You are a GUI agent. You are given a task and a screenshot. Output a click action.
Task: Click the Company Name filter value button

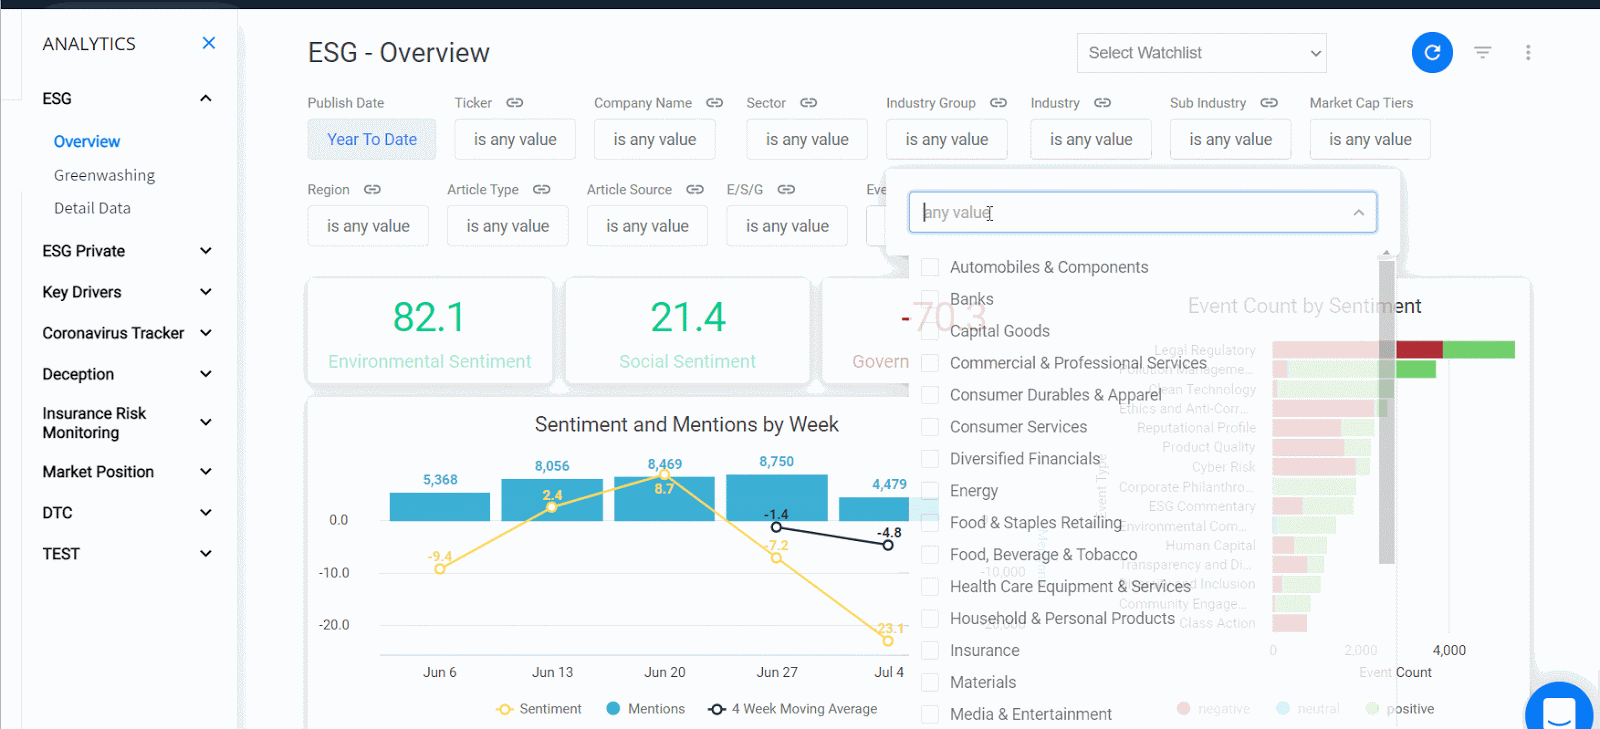coord(654,140)
